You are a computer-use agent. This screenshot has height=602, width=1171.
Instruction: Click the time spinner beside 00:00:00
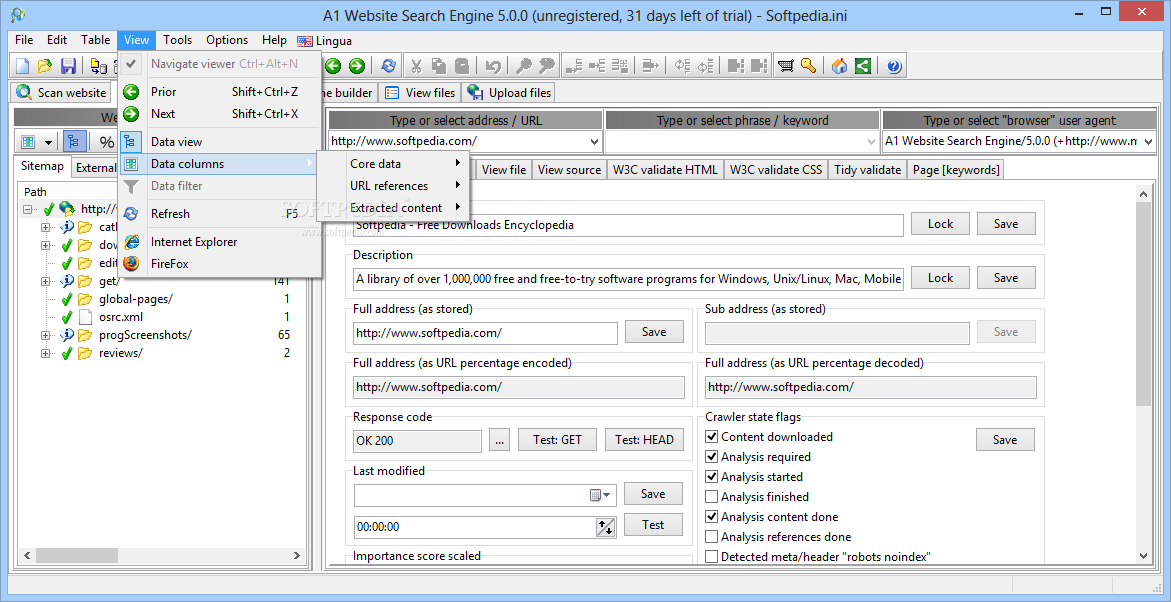(605, 527)
